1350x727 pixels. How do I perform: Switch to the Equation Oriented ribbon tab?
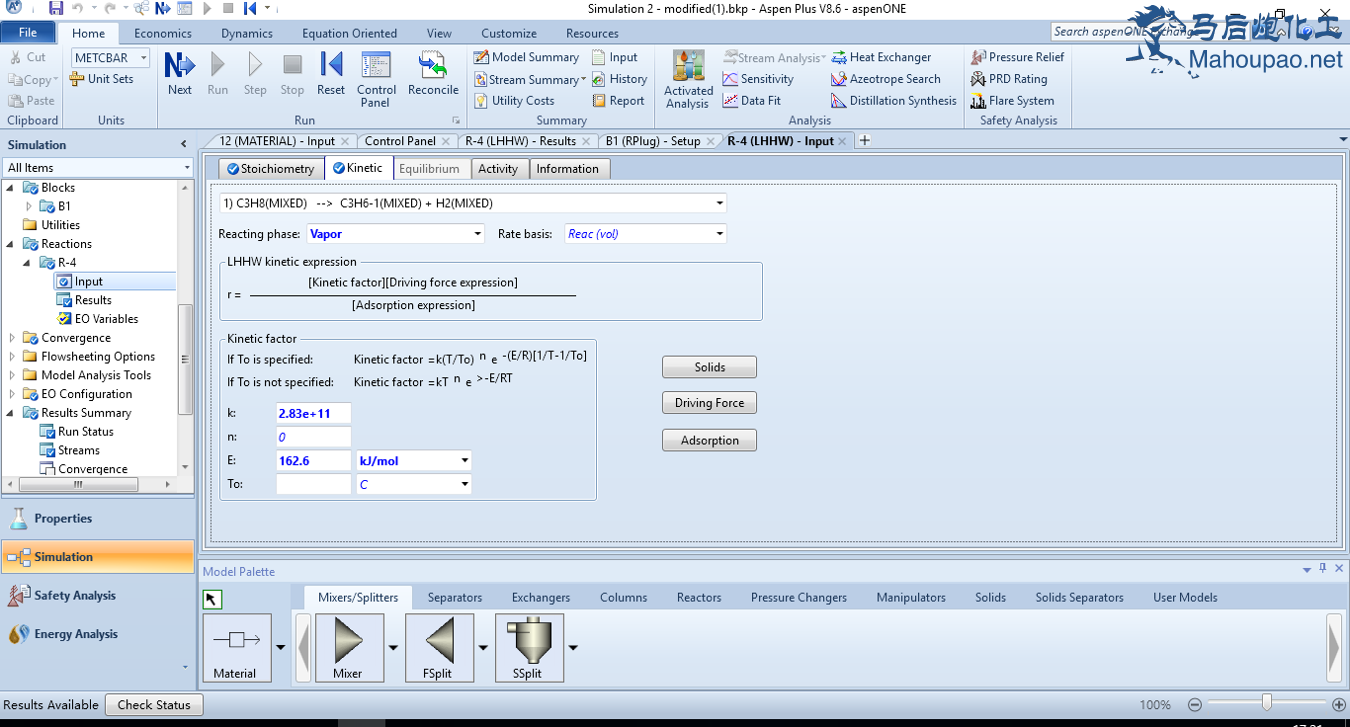click(349, 33)
